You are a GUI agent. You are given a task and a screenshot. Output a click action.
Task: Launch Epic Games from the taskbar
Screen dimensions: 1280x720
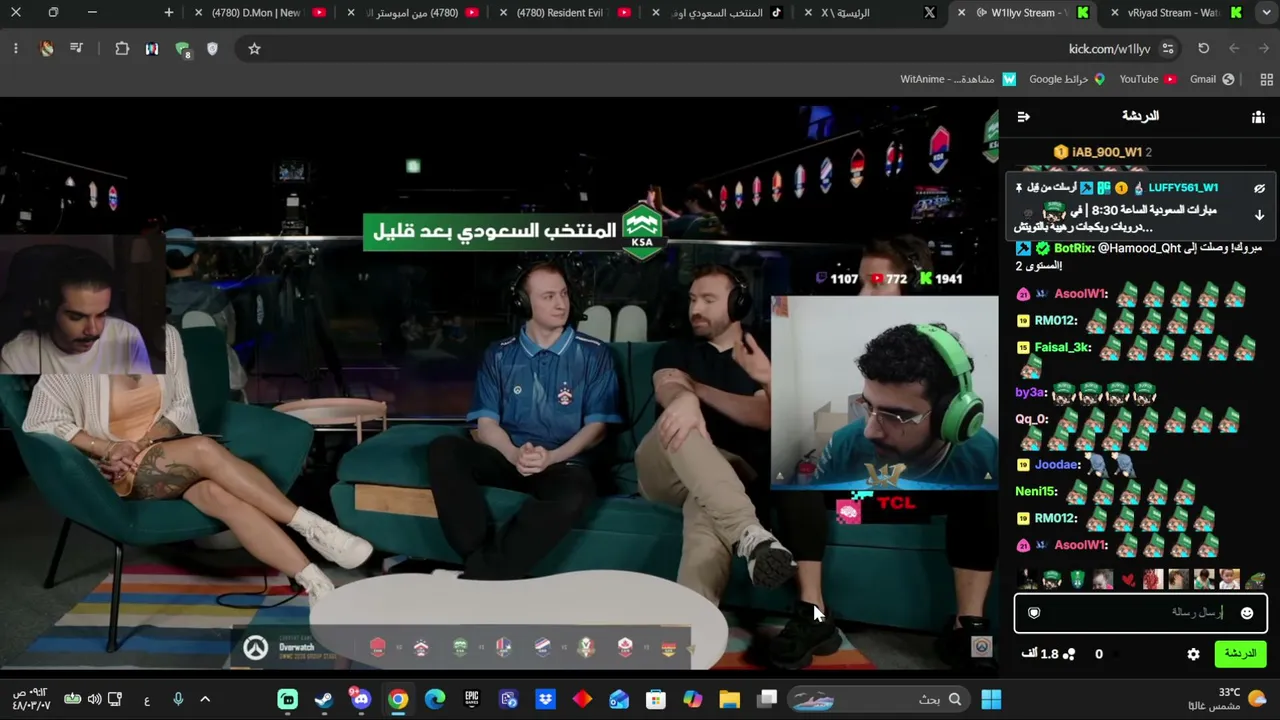point(471,699)
